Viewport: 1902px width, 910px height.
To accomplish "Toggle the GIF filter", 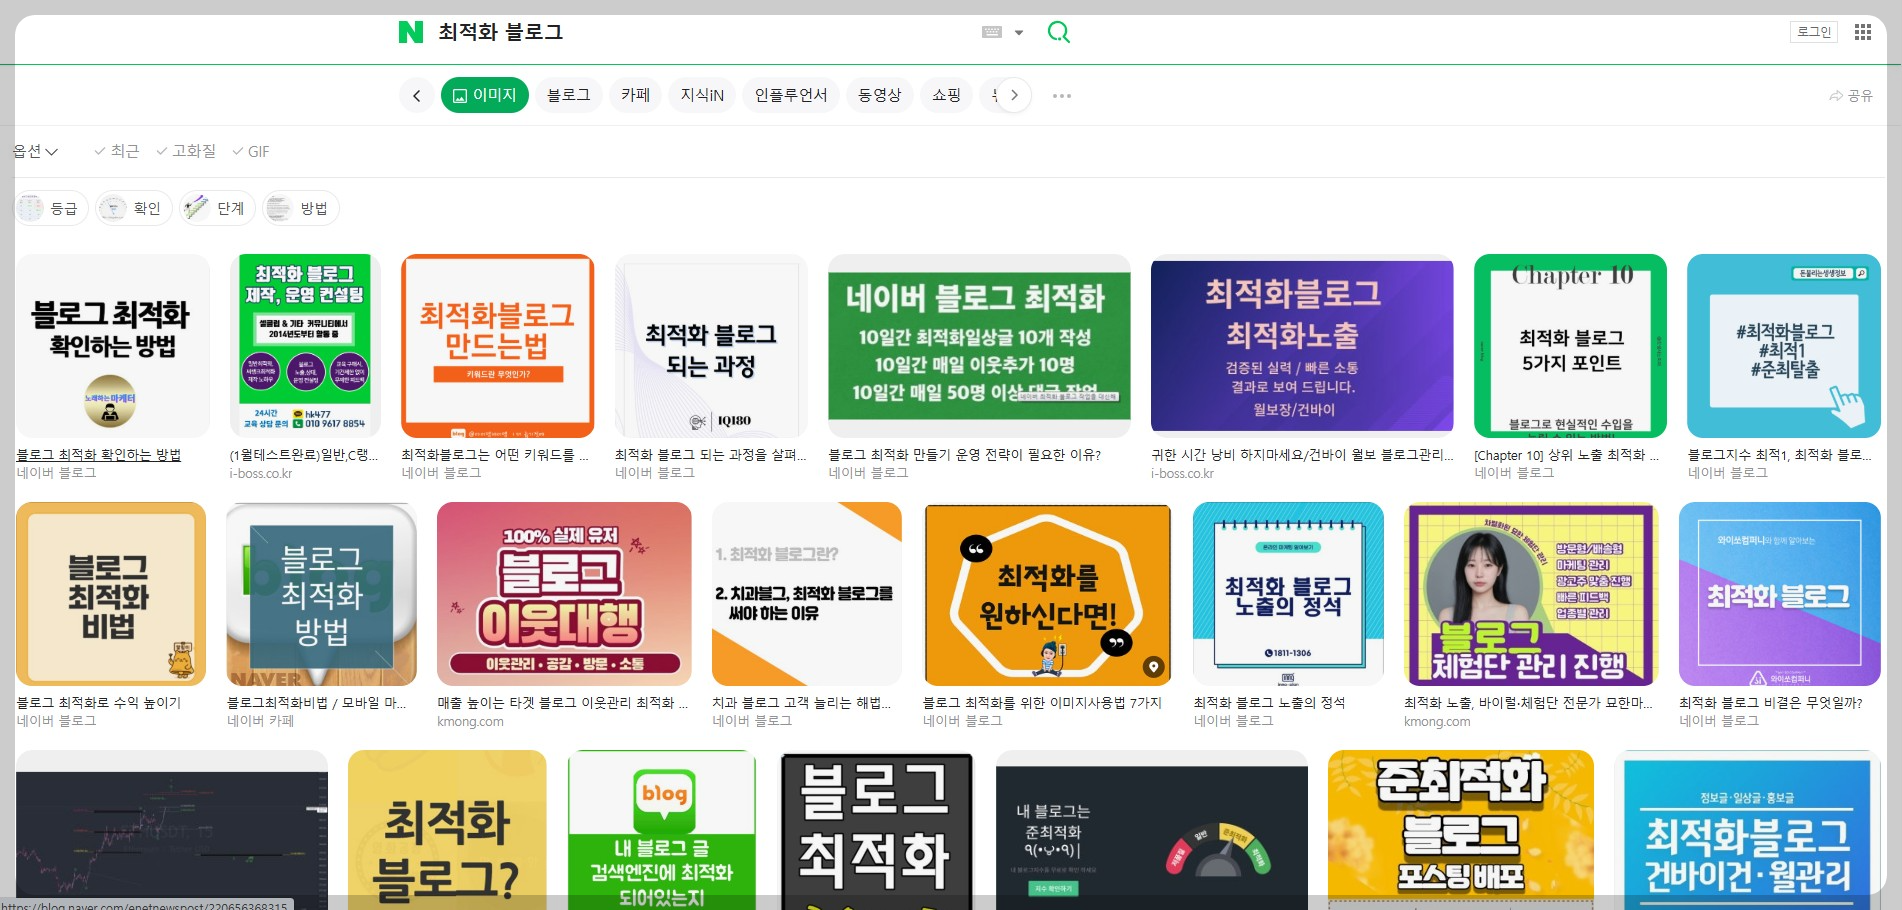I will click(251, 151).
